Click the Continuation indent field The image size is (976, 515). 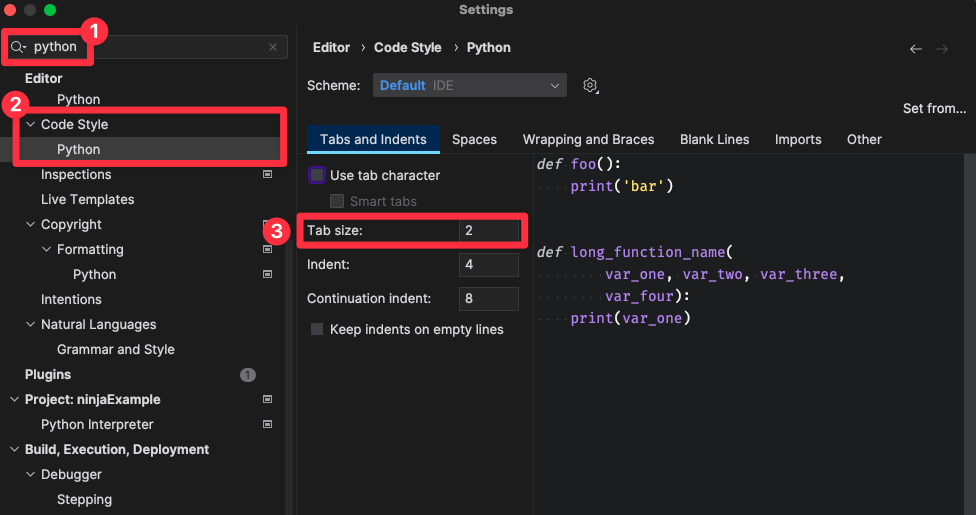(489, 299)
